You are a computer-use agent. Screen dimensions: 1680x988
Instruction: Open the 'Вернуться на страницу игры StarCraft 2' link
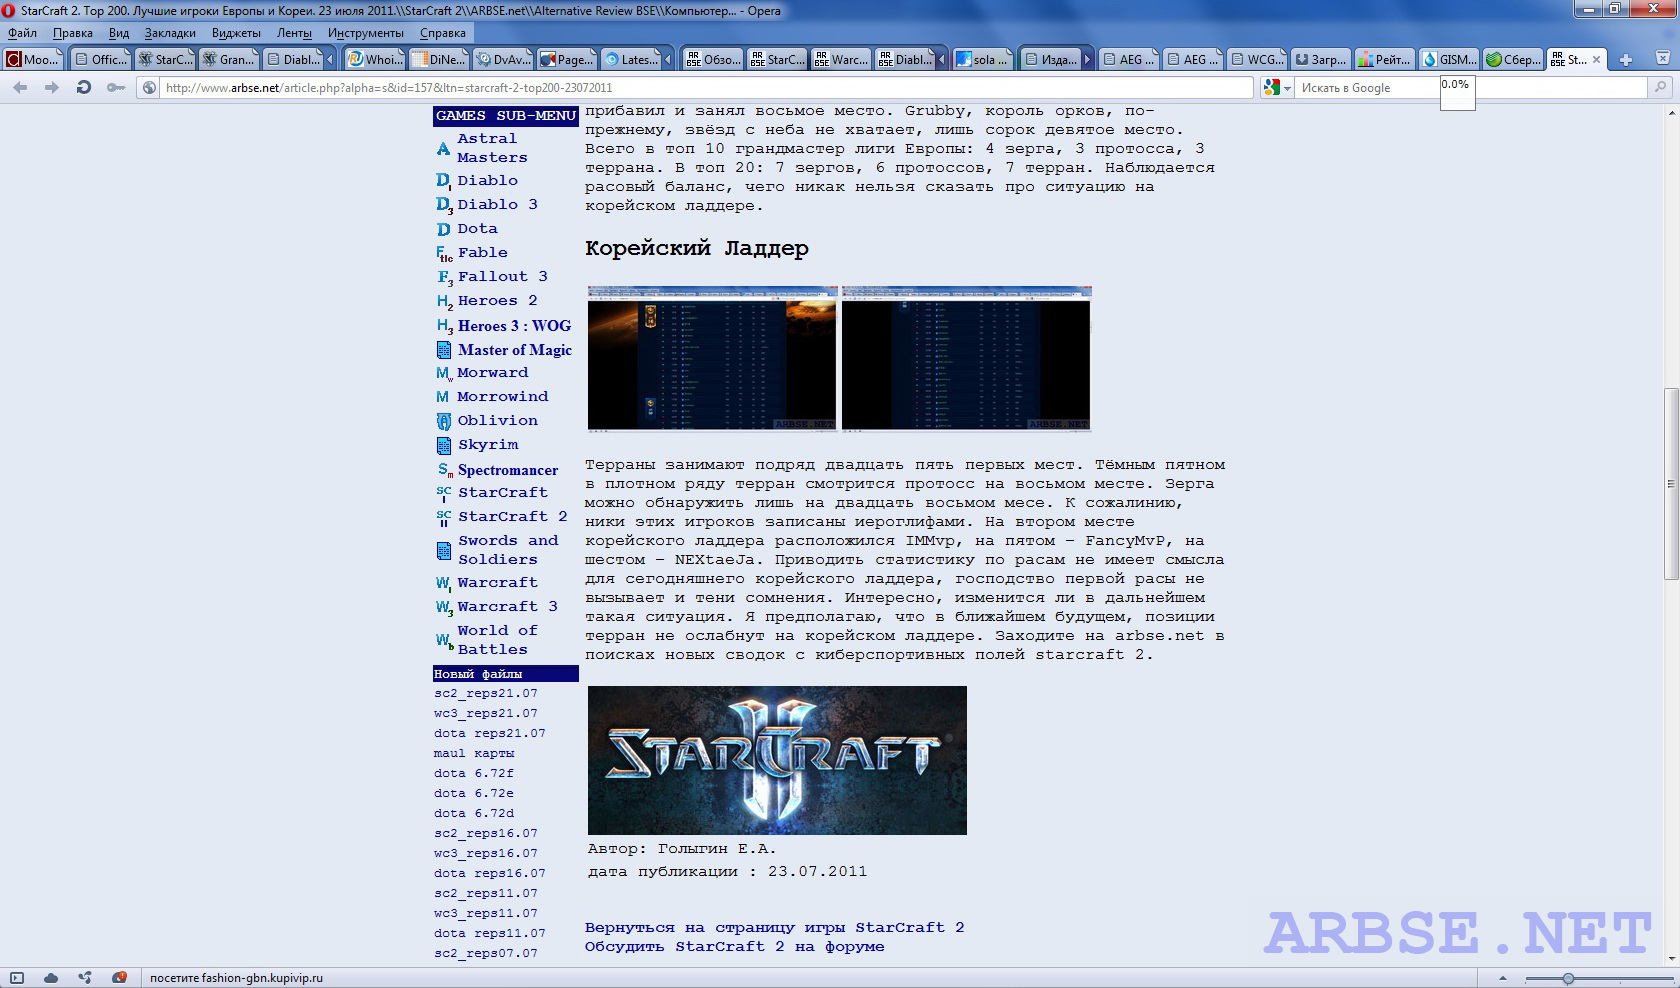pos(774,928)
